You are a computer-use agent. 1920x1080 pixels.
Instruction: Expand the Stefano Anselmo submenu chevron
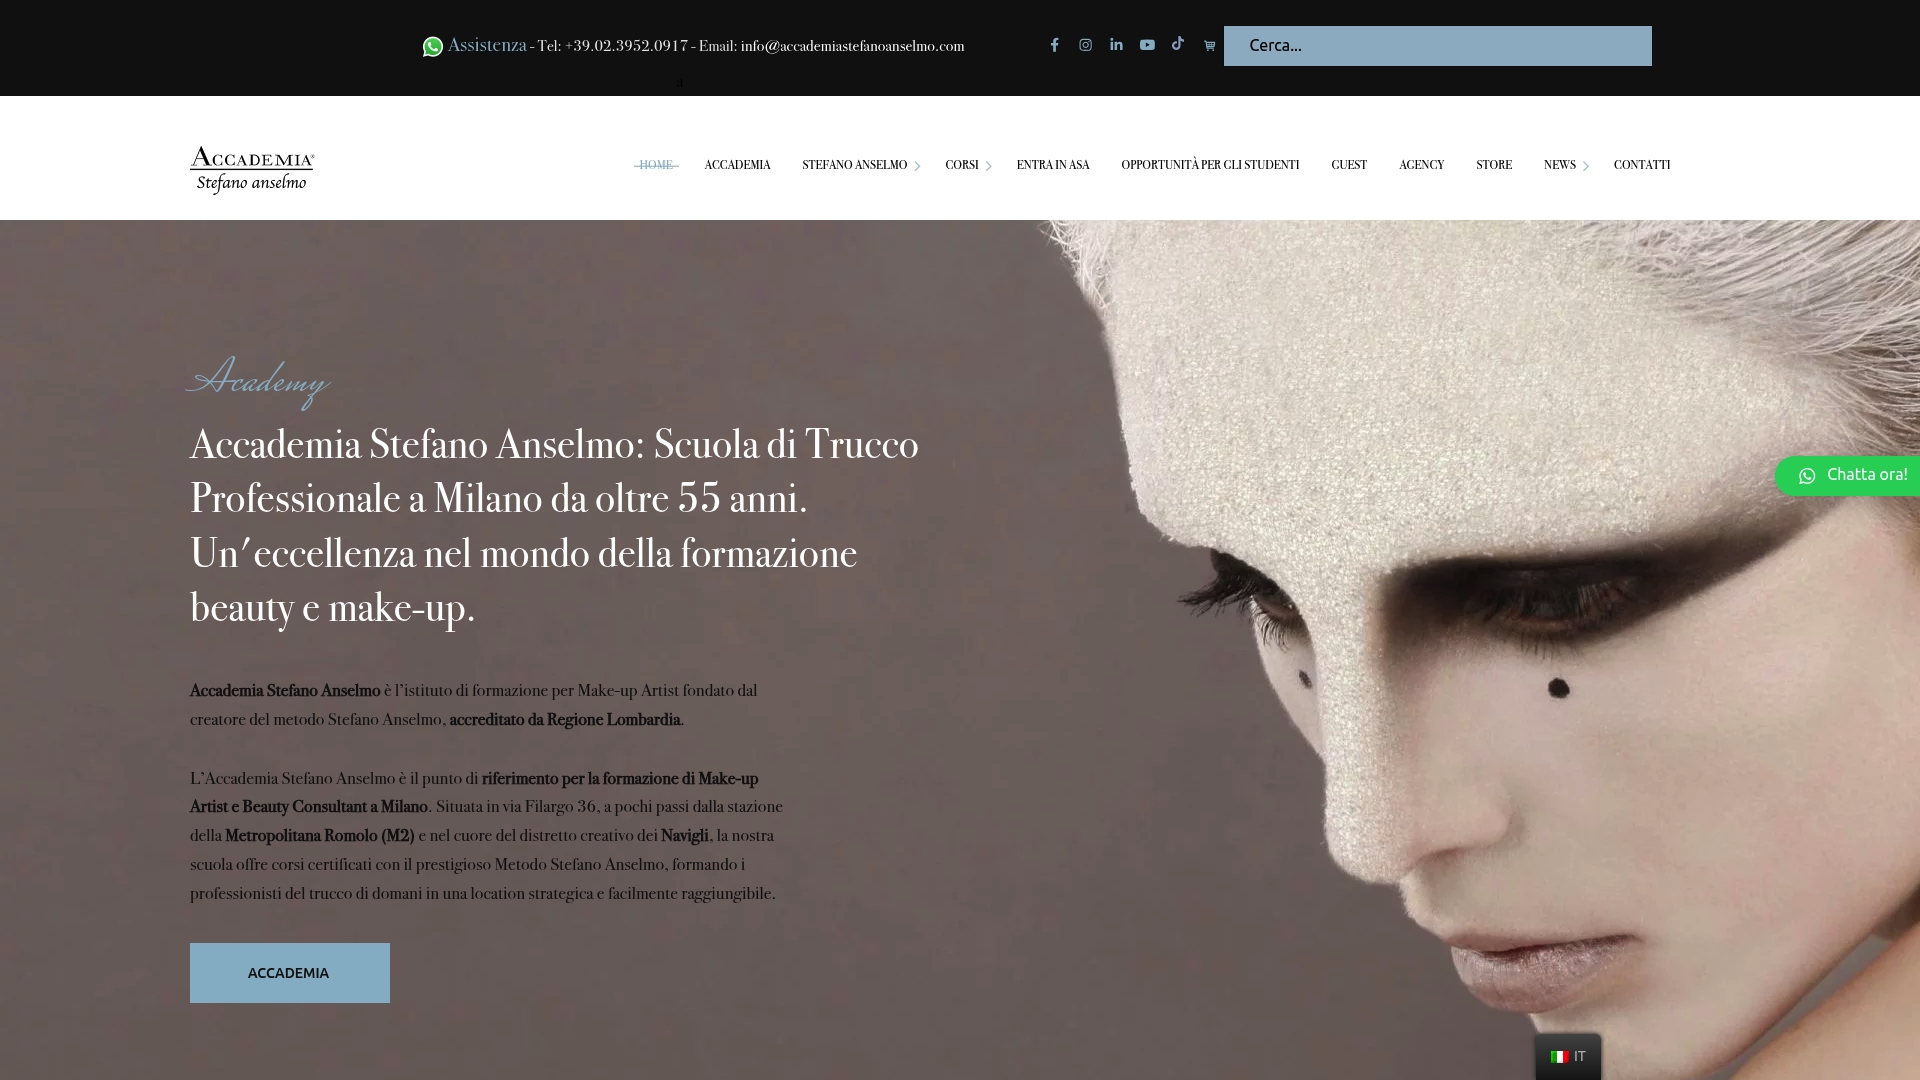(x=916, y=166)
